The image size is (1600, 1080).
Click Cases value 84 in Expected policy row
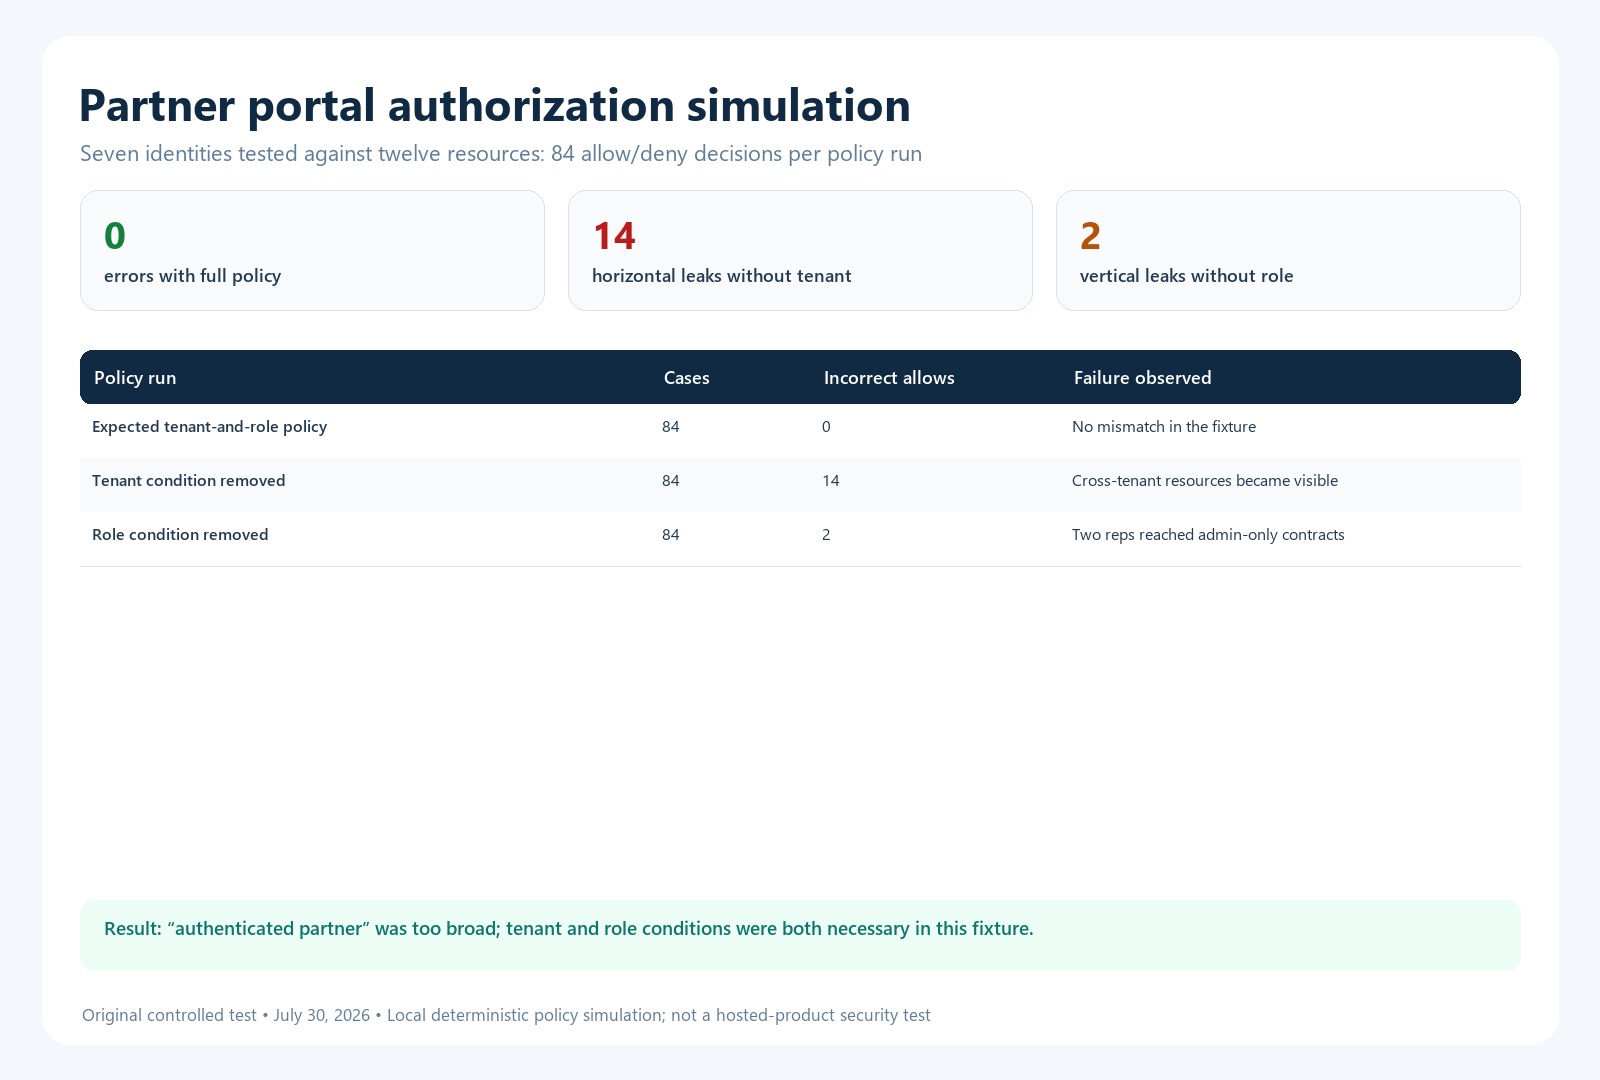coord(671,427)
